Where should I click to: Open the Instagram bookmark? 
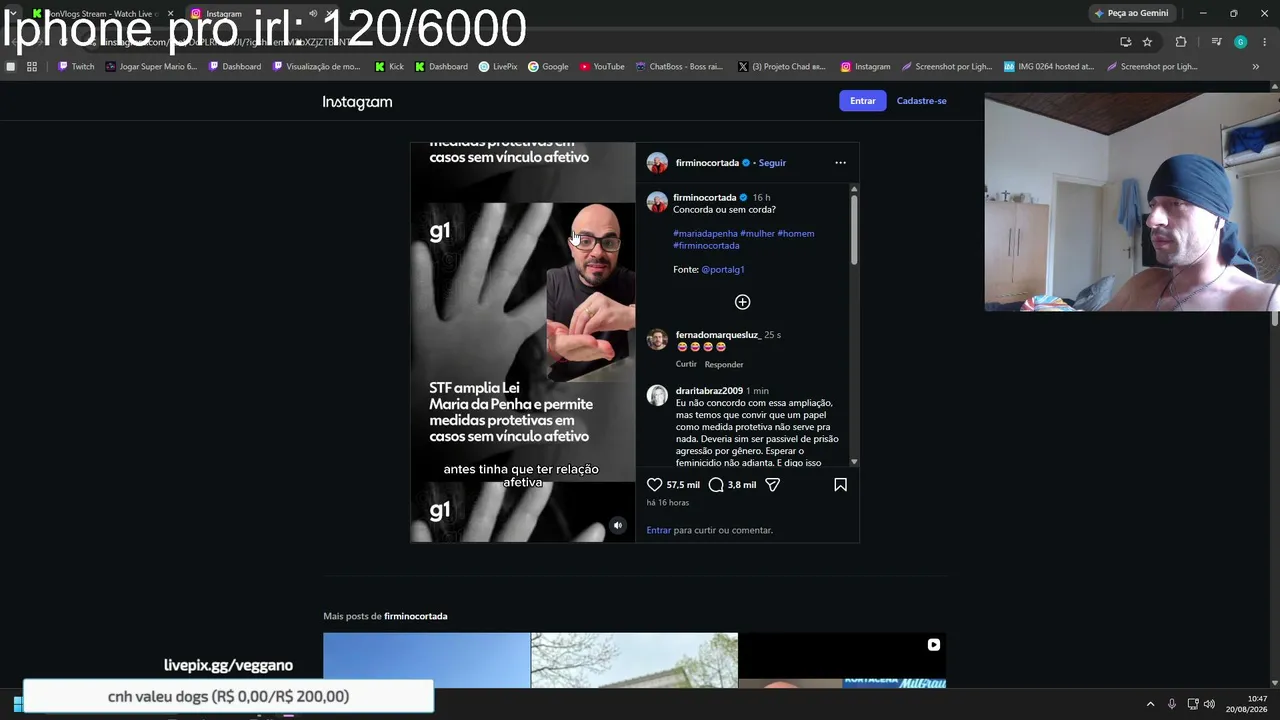point(865,67)
